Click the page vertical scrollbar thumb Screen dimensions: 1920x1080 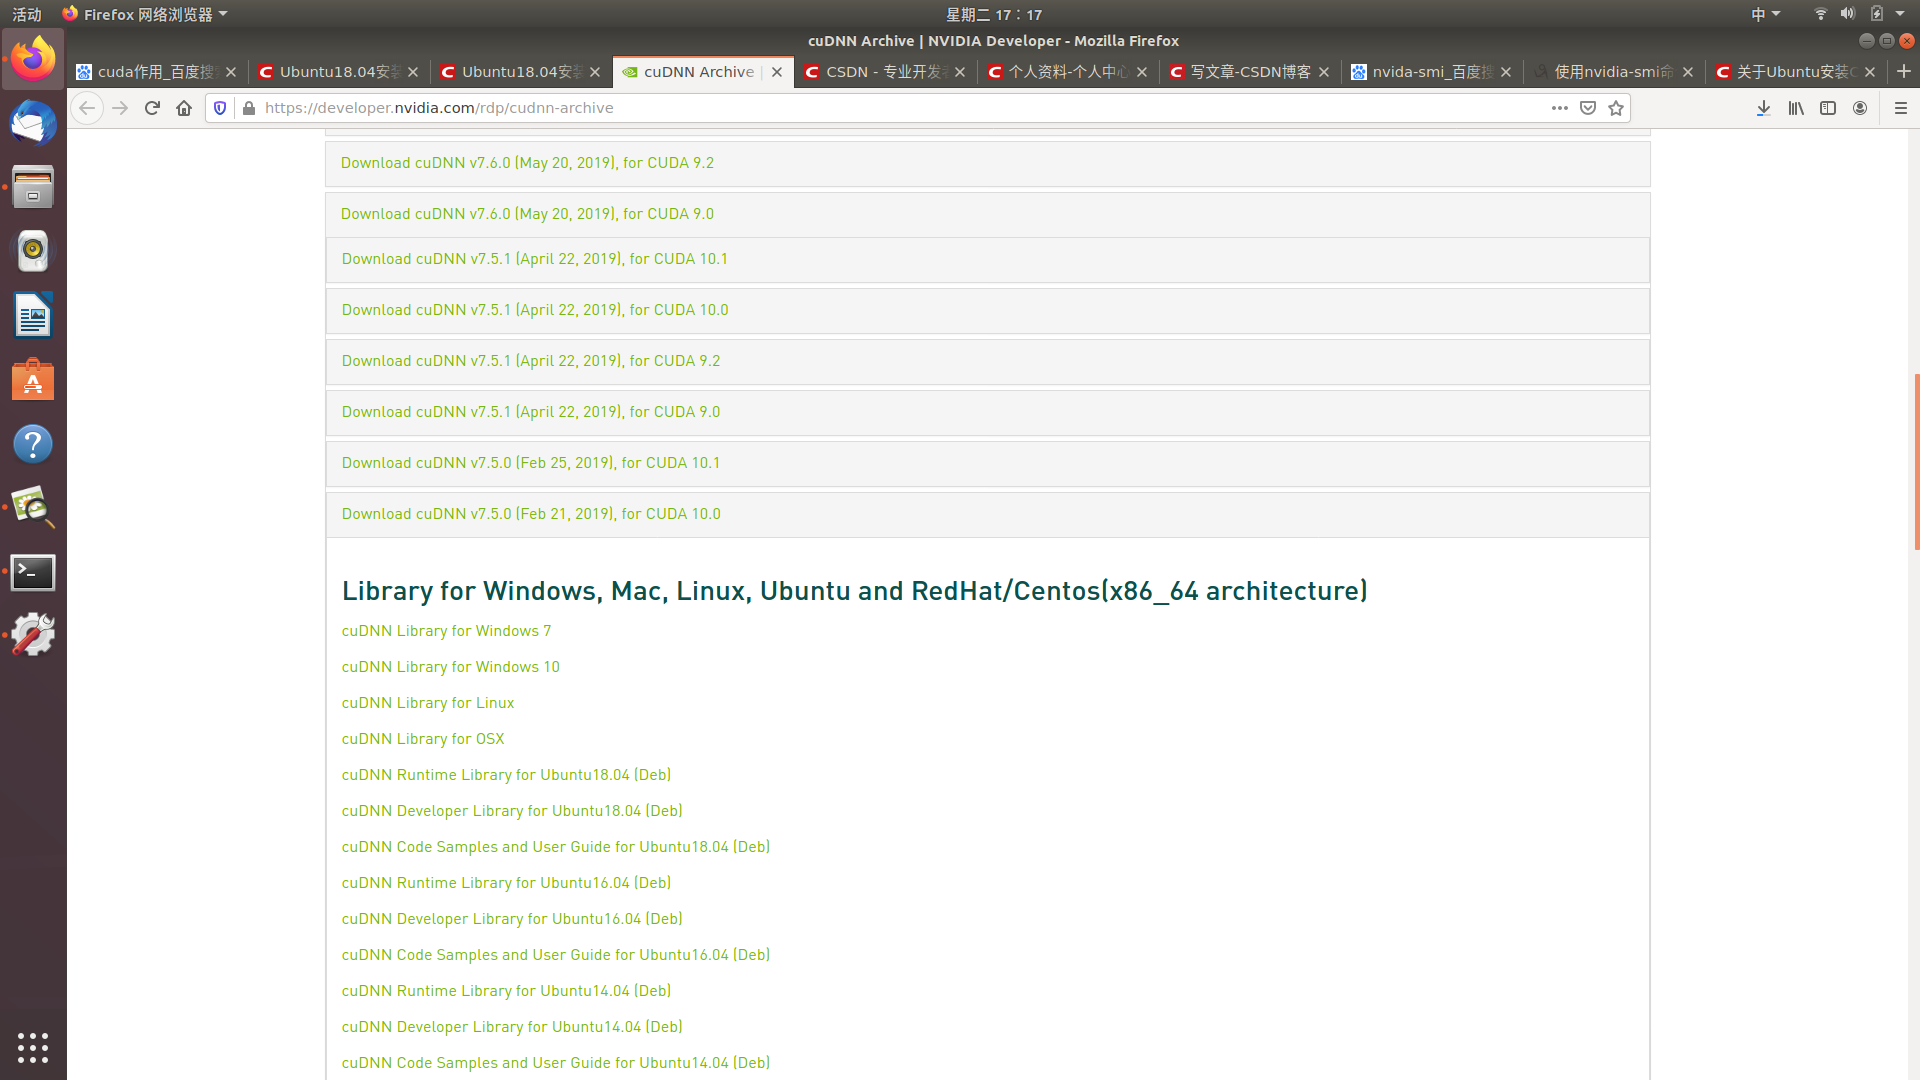point(1916,460)
